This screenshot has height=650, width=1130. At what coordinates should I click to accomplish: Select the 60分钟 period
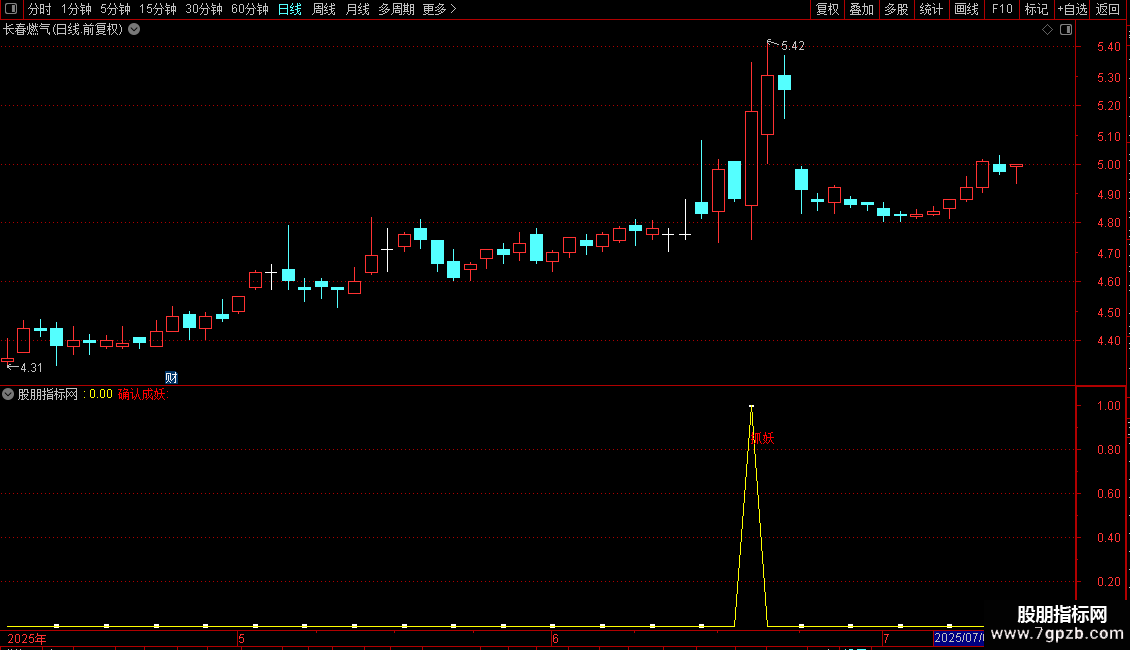pos(249,9)
